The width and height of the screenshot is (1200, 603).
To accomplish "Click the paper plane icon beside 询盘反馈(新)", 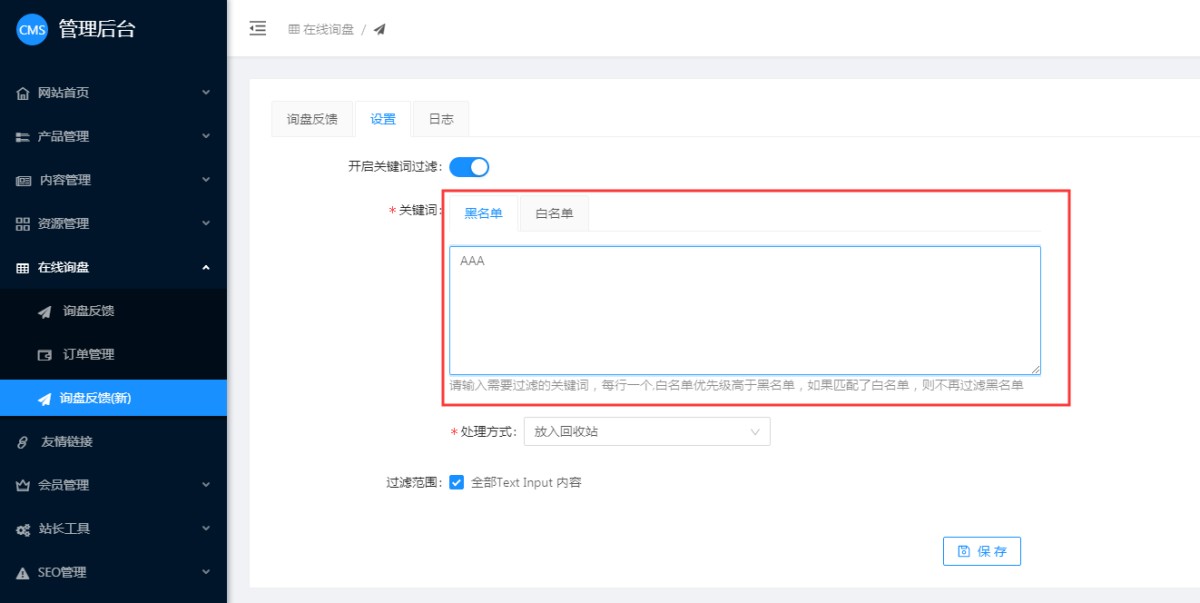I will [45, 399].
